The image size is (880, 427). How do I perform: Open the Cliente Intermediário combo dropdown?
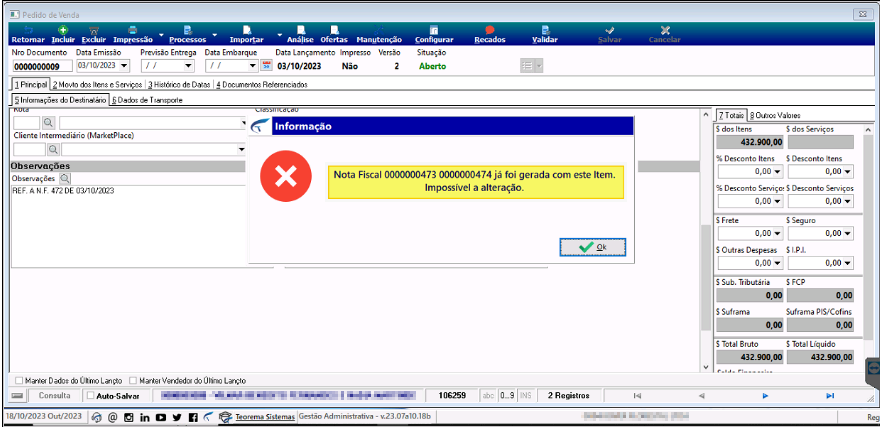point(242,149)
